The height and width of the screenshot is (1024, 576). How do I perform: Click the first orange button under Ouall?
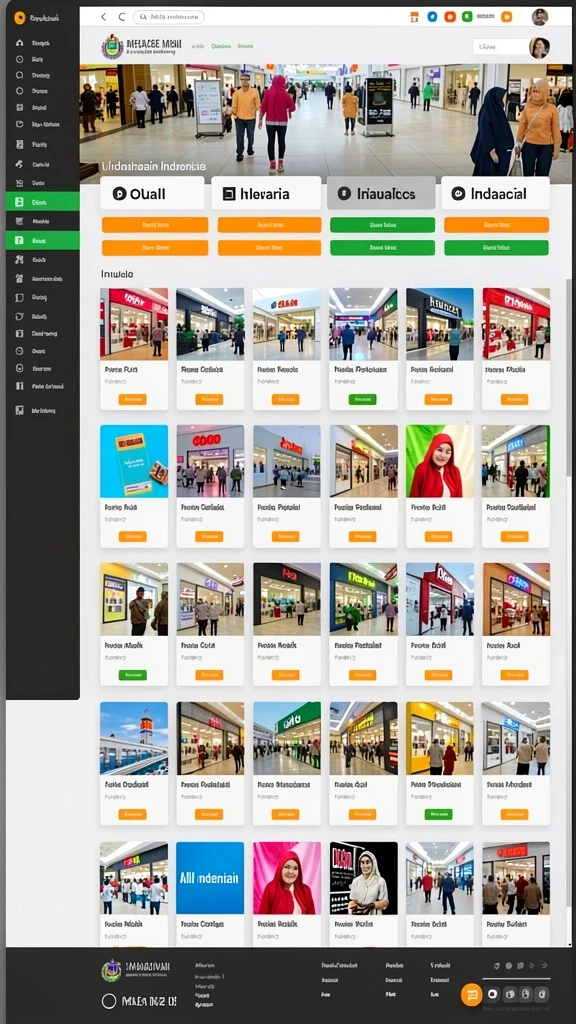coord(155,225)
